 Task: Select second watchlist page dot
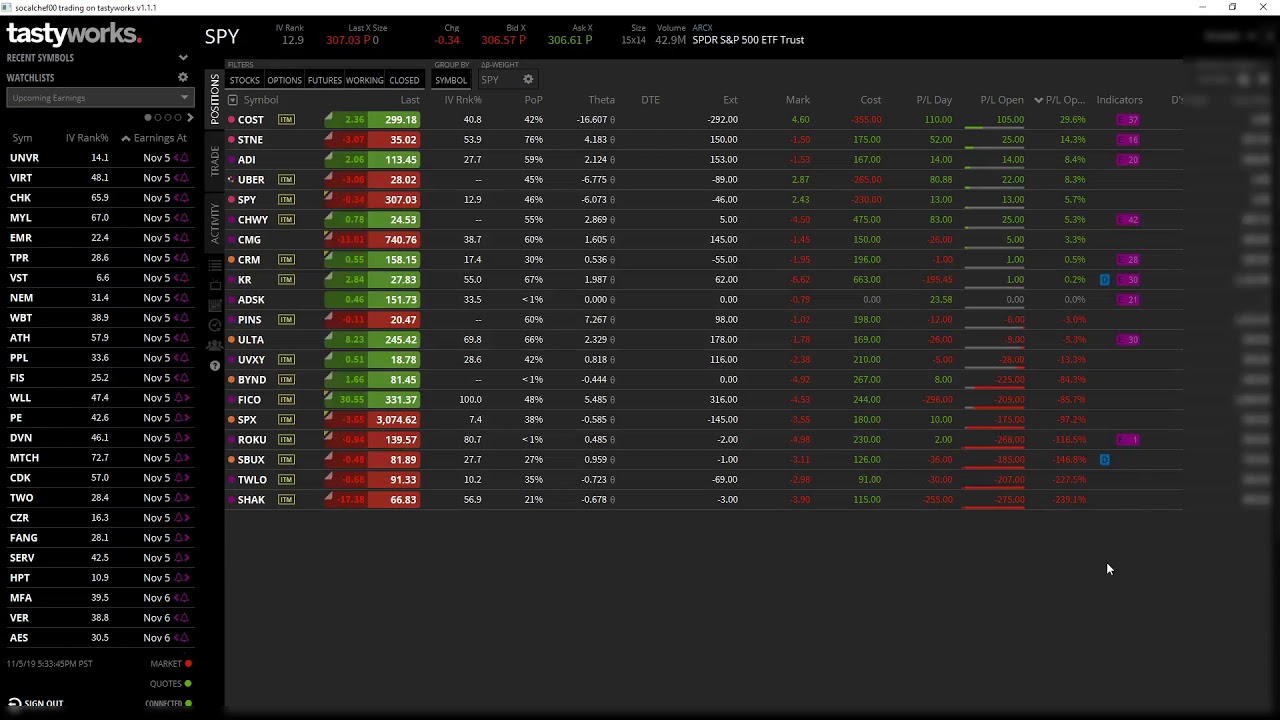coord(158,118)
